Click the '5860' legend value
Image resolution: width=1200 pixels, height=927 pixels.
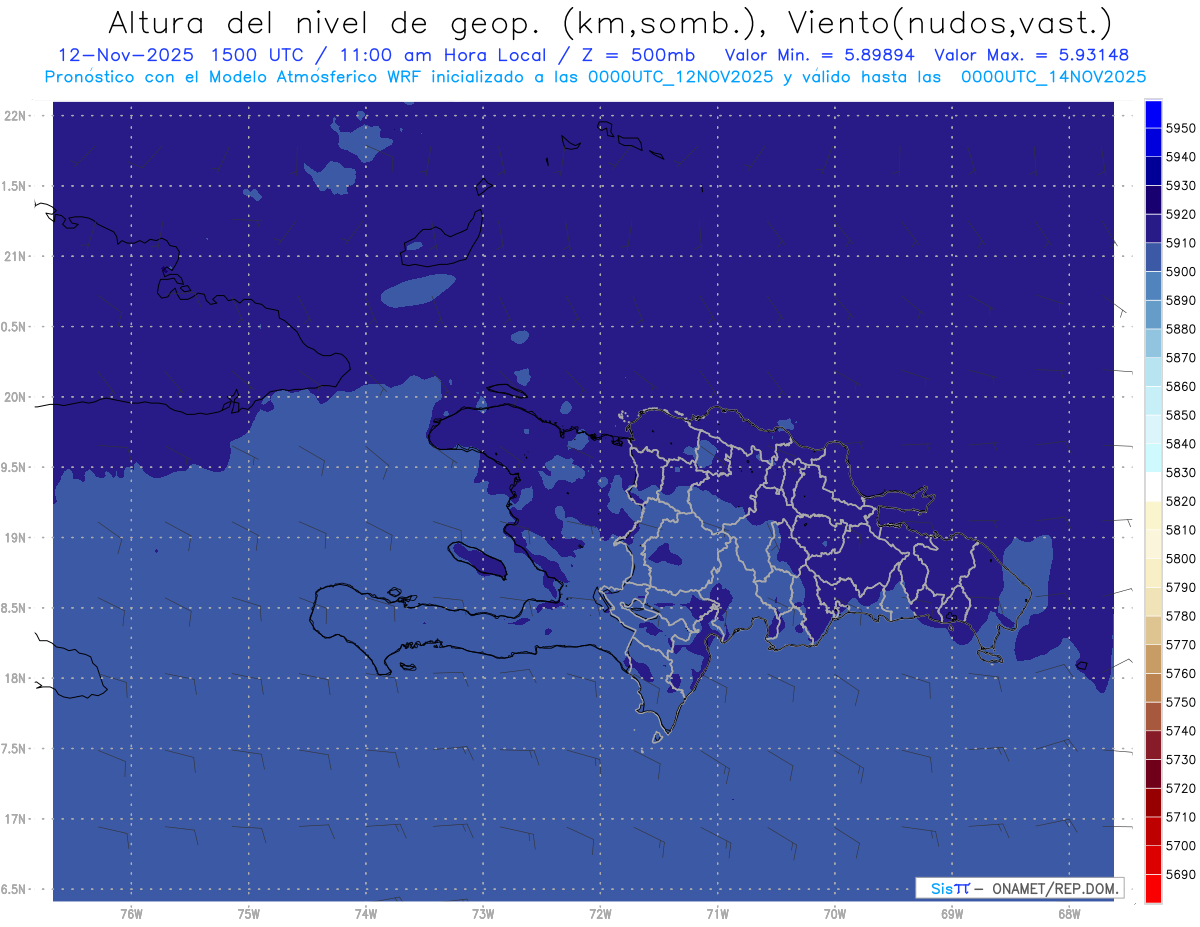[x=1181, y=386]
